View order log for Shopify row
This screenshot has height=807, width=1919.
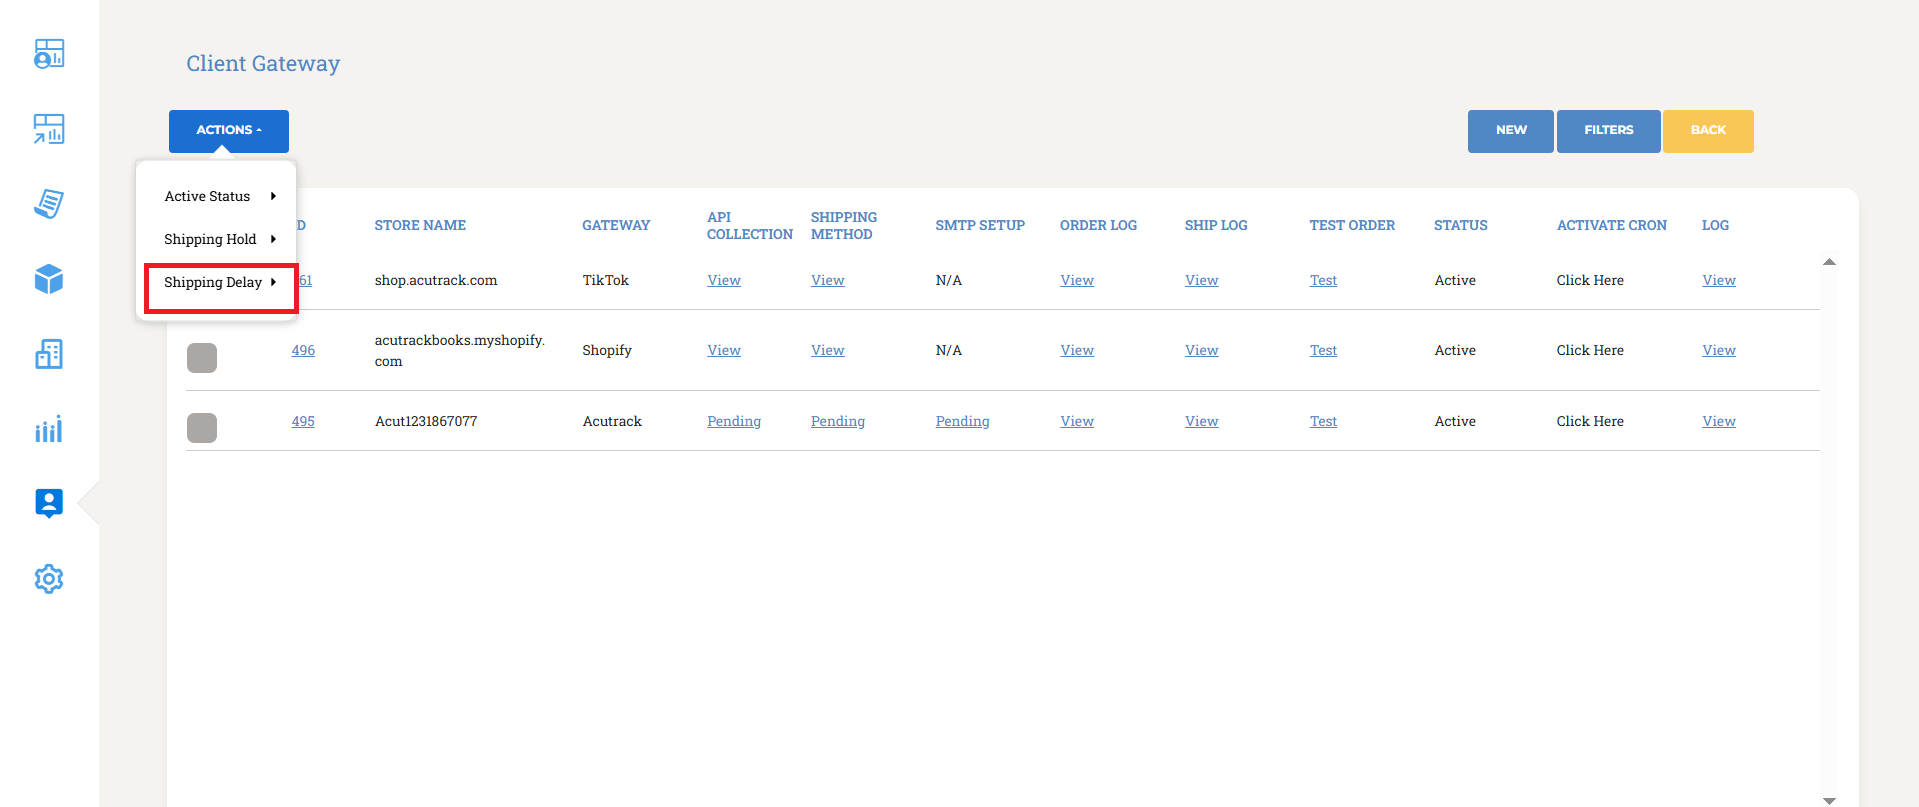pyautogui.click(x=1077, y=350)
